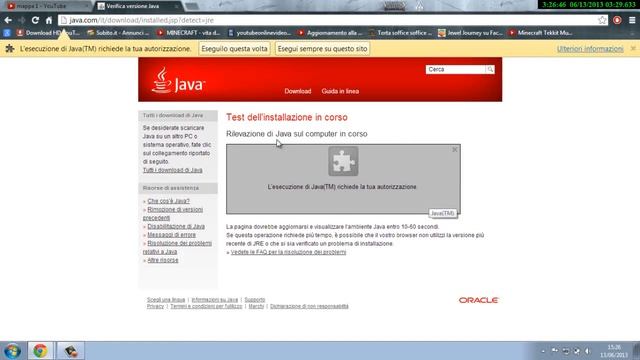
Task: Click the Marchi footer link
Action: click(256, 306)
